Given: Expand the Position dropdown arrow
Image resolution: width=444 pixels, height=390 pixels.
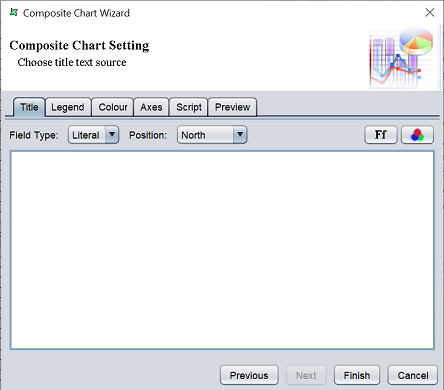Looking at the screenshot, I should 240,135.
